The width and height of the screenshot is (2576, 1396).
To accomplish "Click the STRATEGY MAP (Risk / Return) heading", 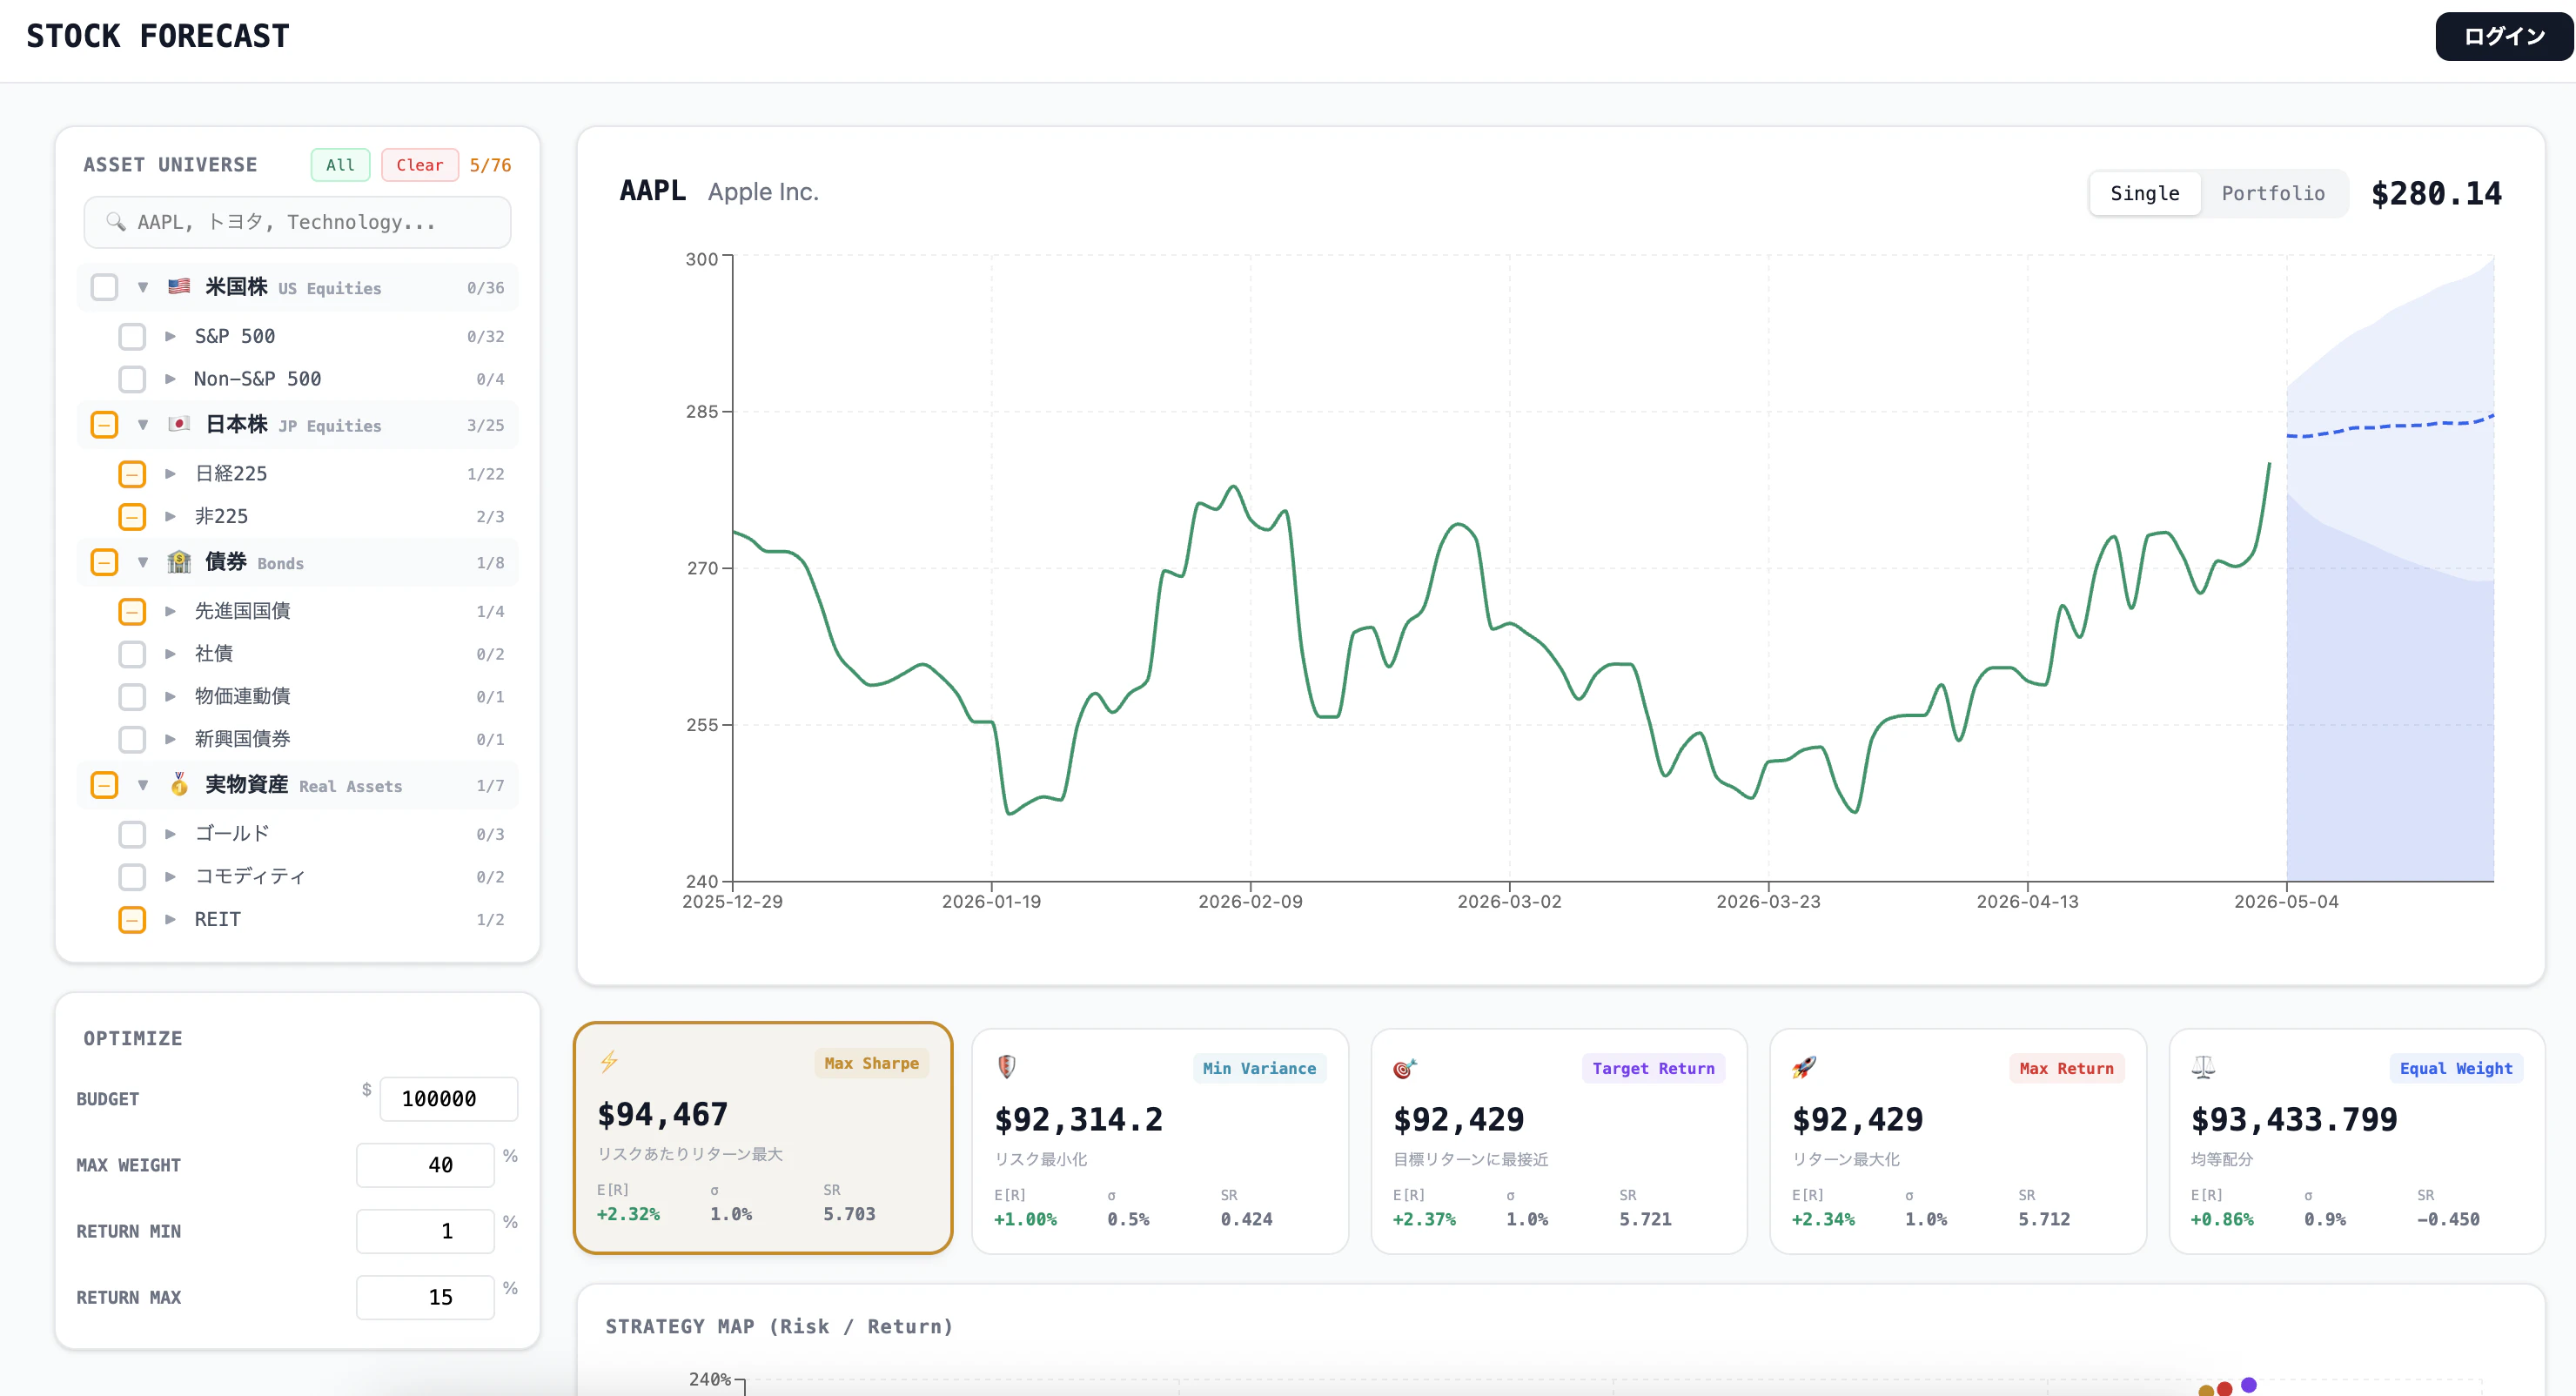I will click(x=779, y=1326).
